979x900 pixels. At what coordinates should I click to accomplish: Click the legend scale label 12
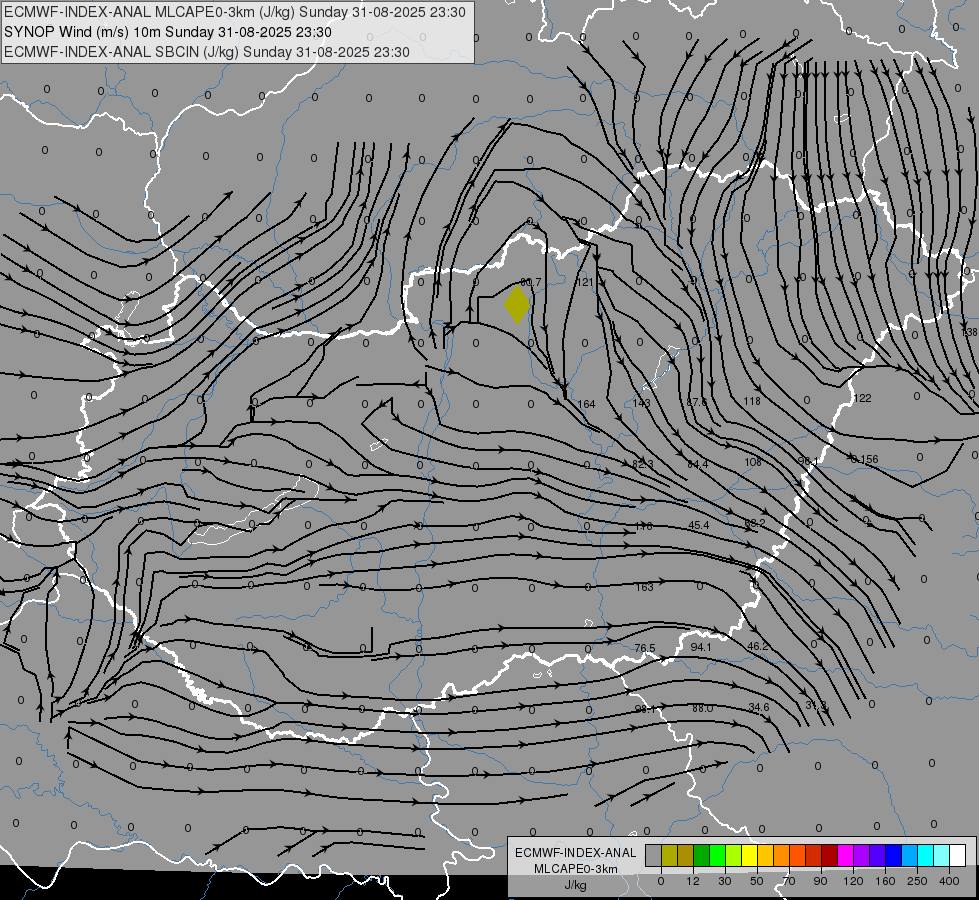693,881
